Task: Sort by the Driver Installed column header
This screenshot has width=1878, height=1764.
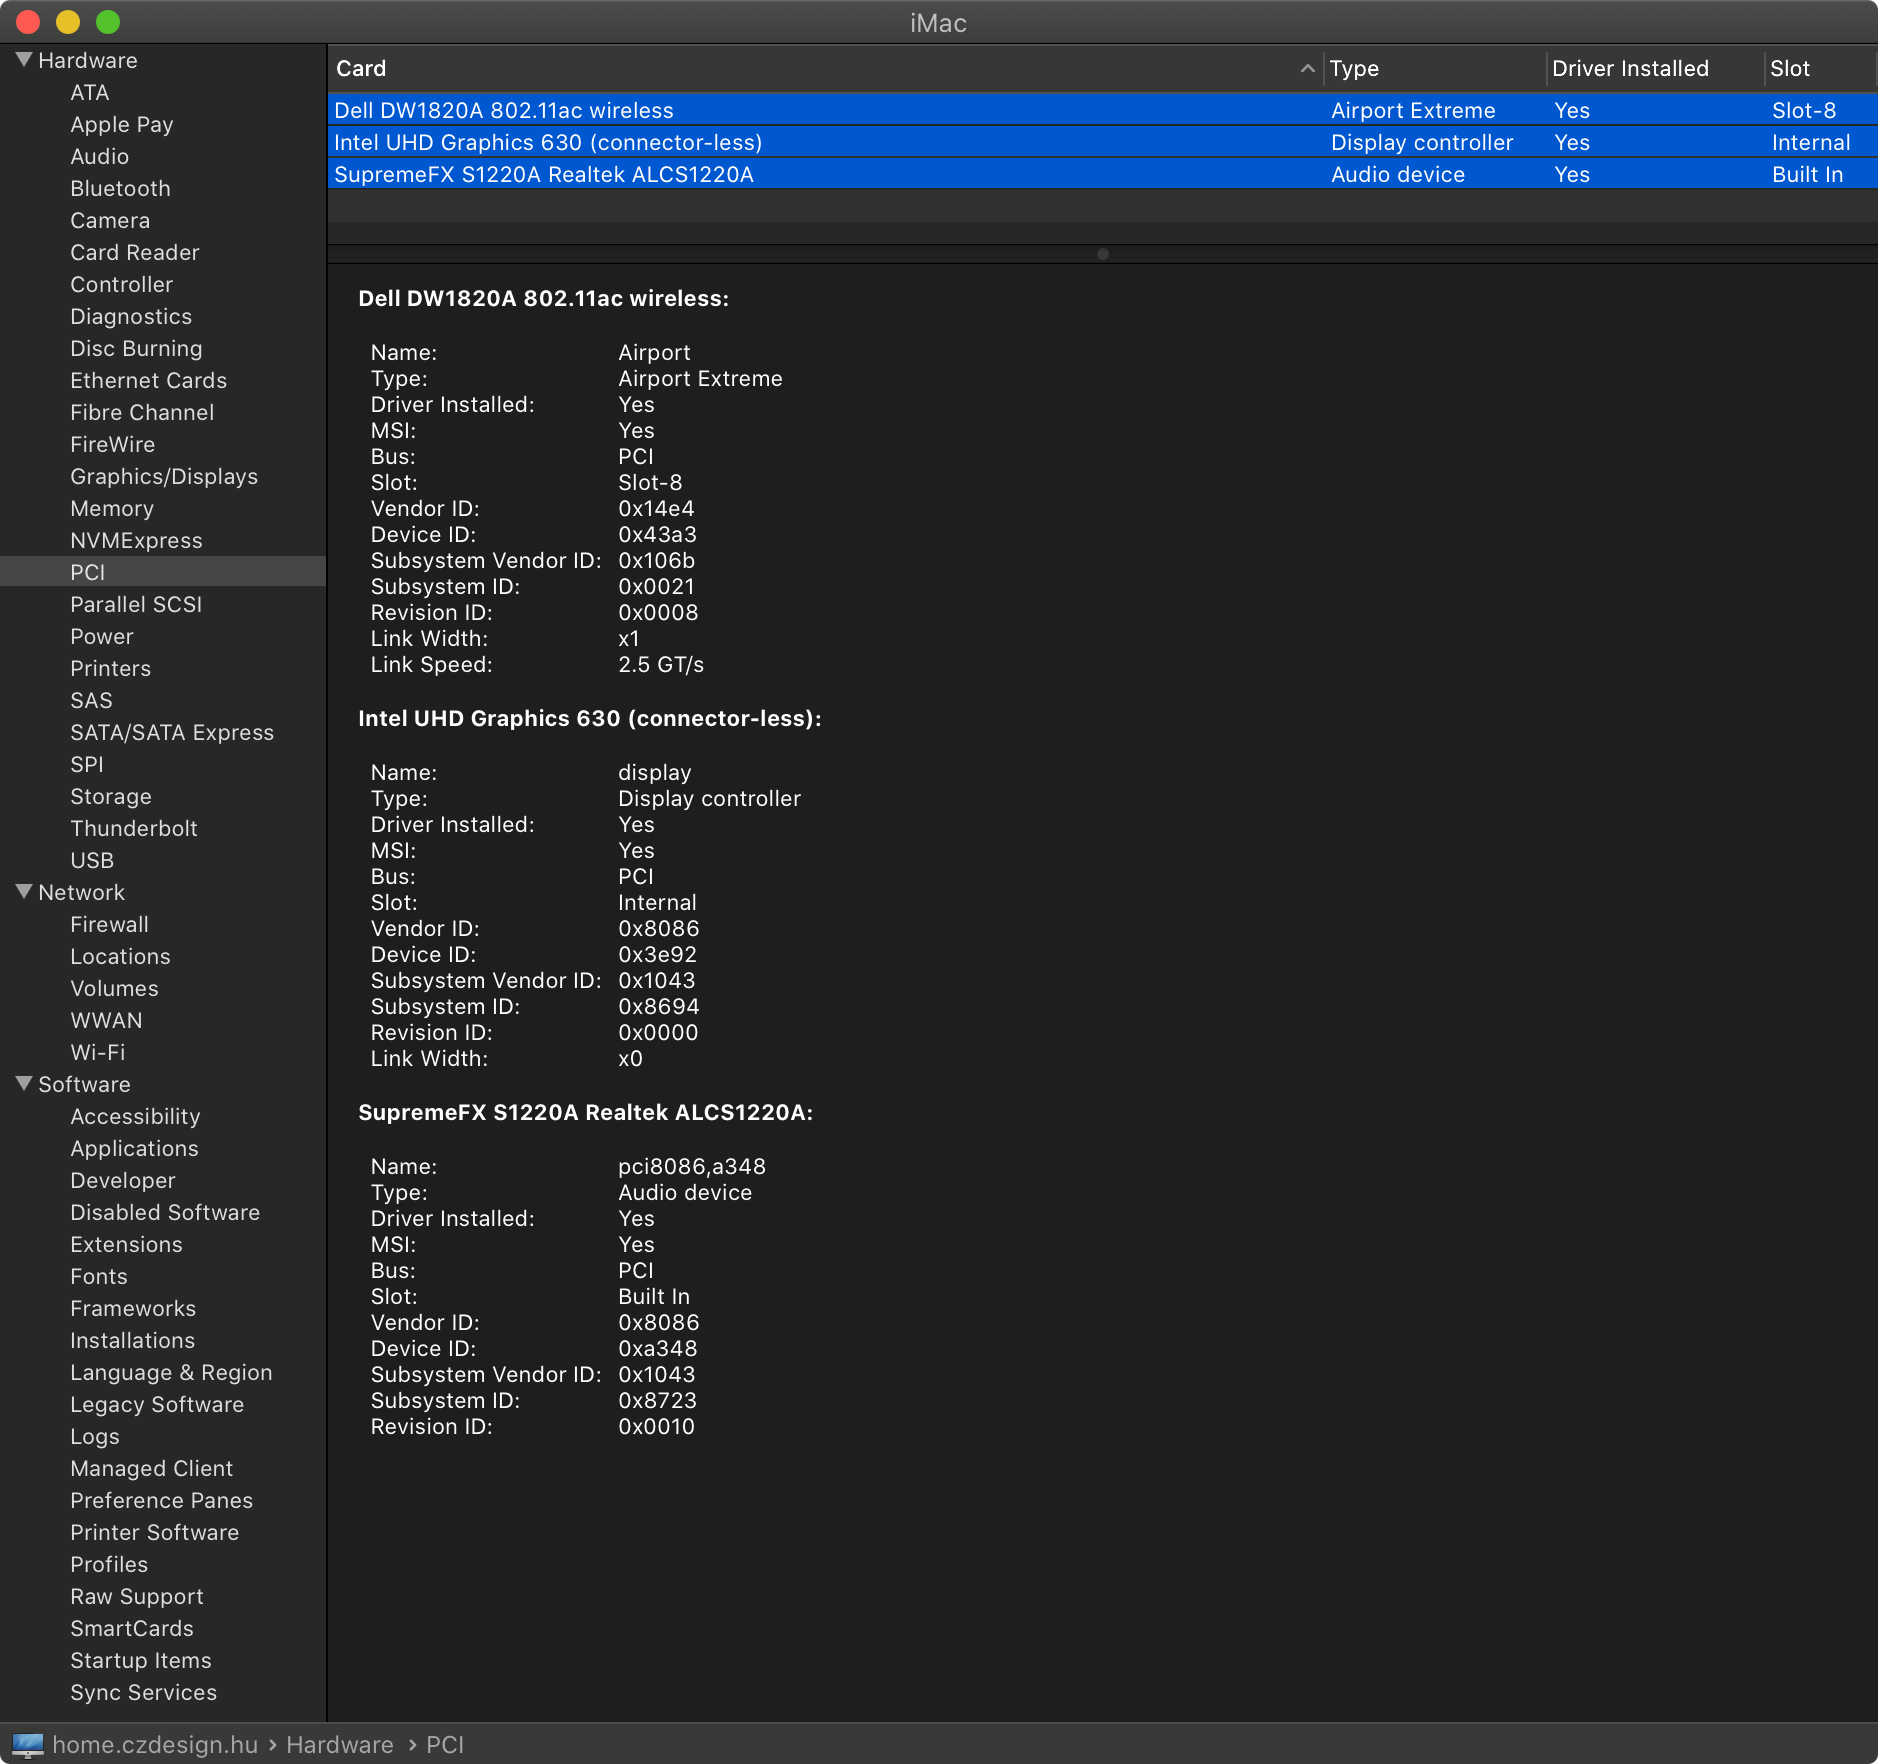Action: click(x=1655, y=68)
